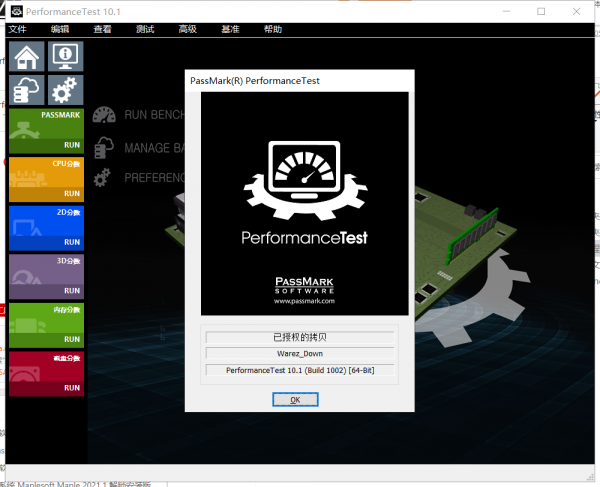Open the System Information monitor icon
This screenshot has width=600, height=487.
click(65, 57)
